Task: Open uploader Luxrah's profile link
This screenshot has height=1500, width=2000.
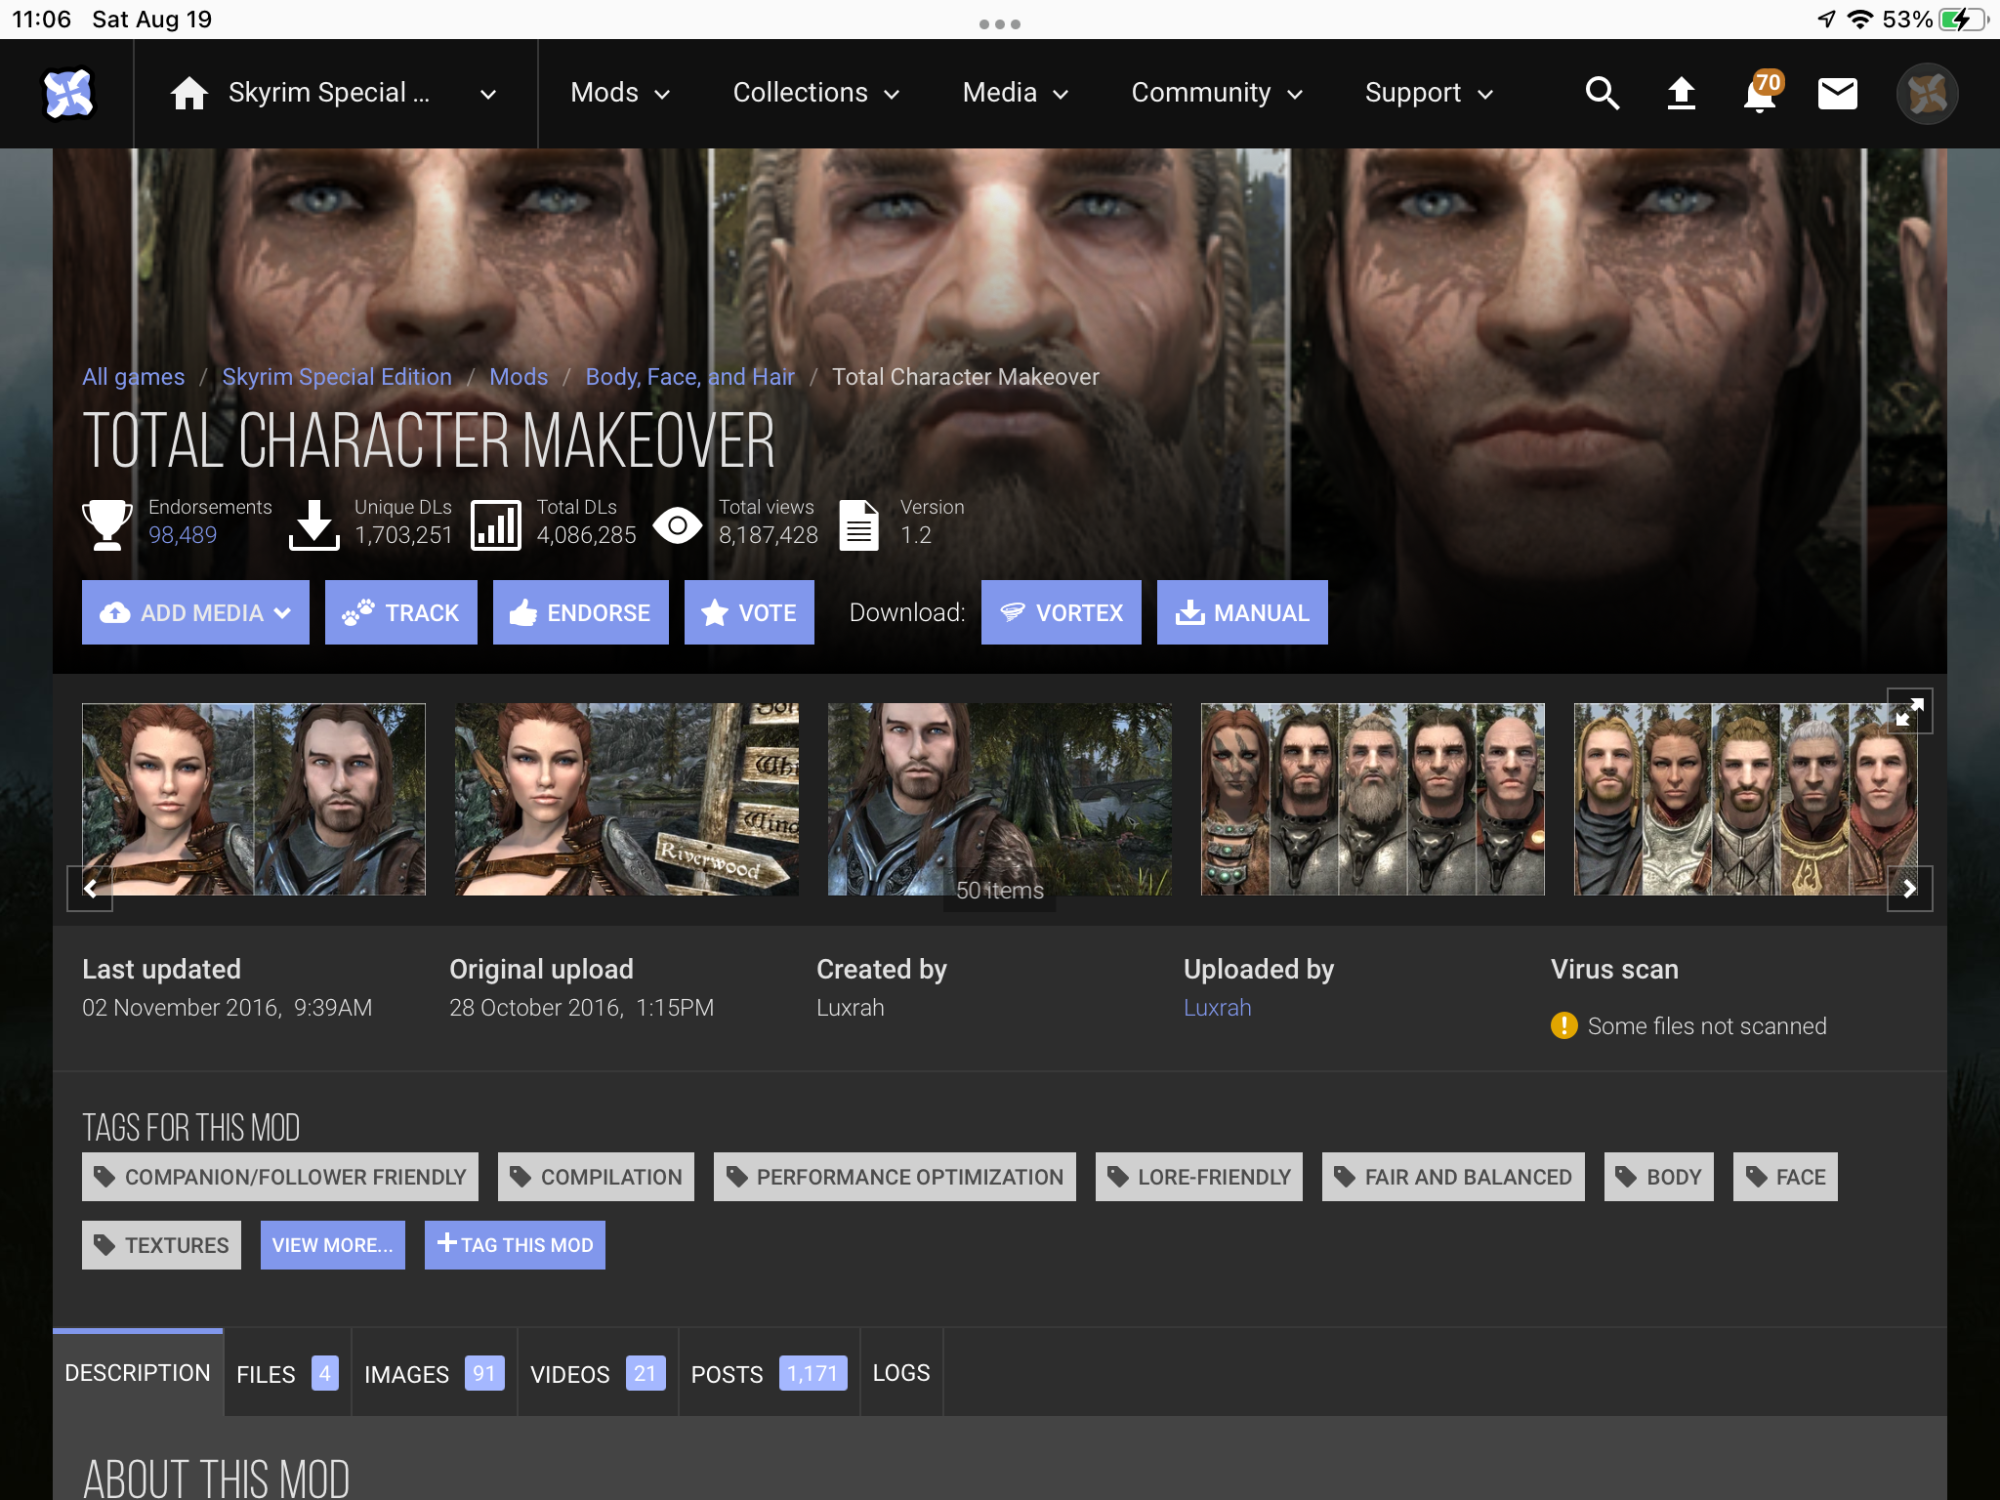Action: coord(1217,1007)
